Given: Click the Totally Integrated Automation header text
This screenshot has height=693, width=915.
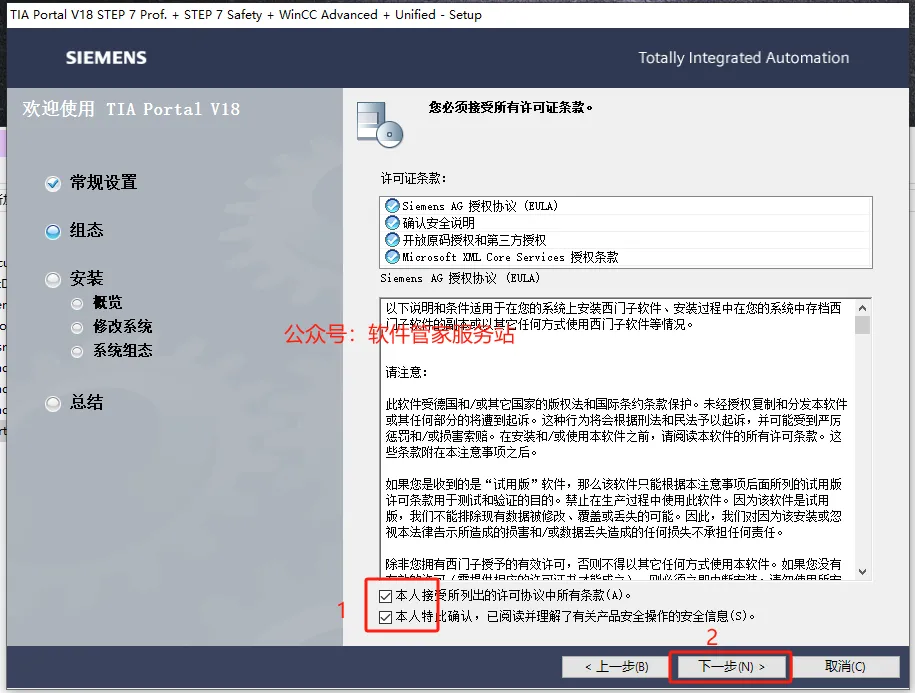Looking at the screenshot, I should coord(743,58).
